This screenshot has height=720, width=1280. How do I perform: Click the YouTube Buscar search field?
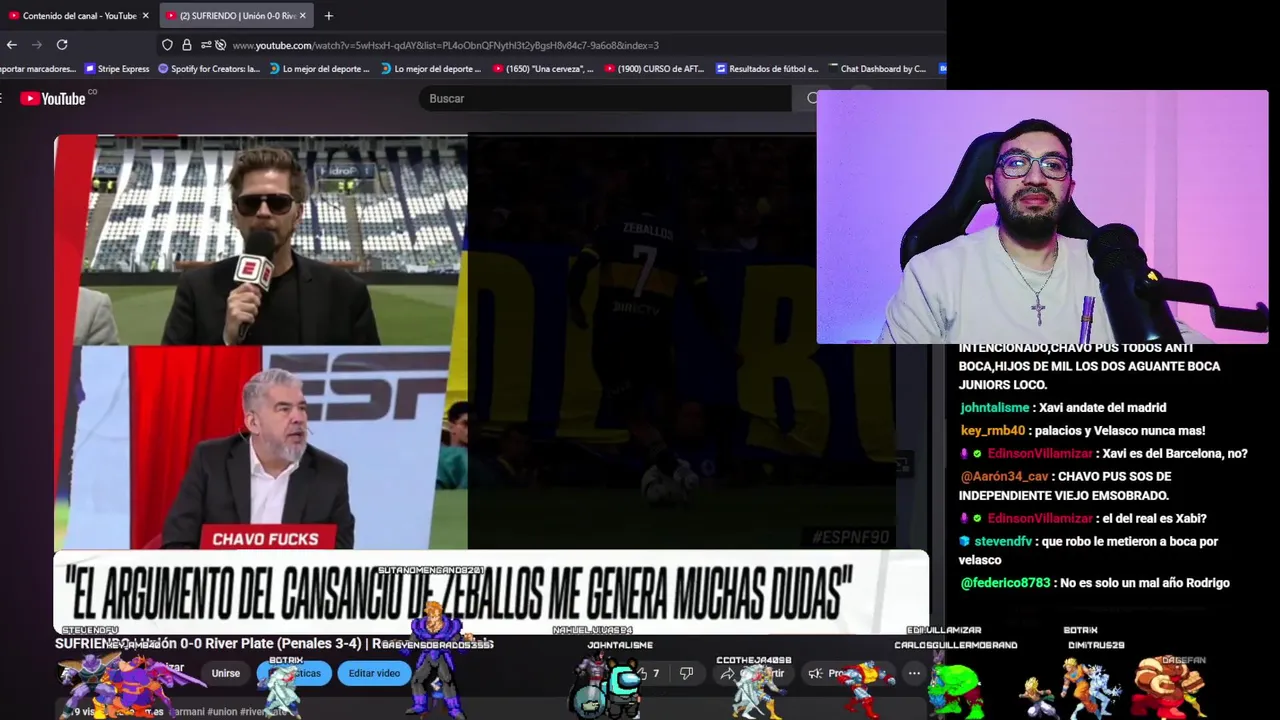(605, 98)
